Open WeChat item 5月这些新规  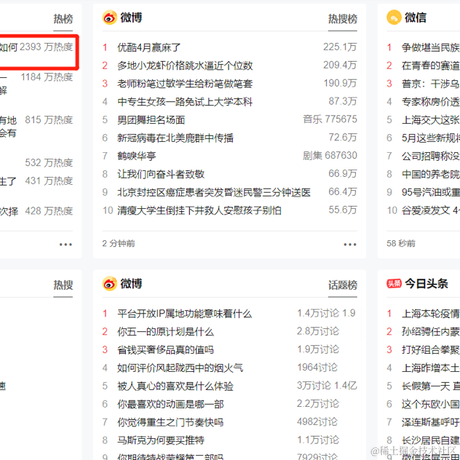tap(431, 138)
